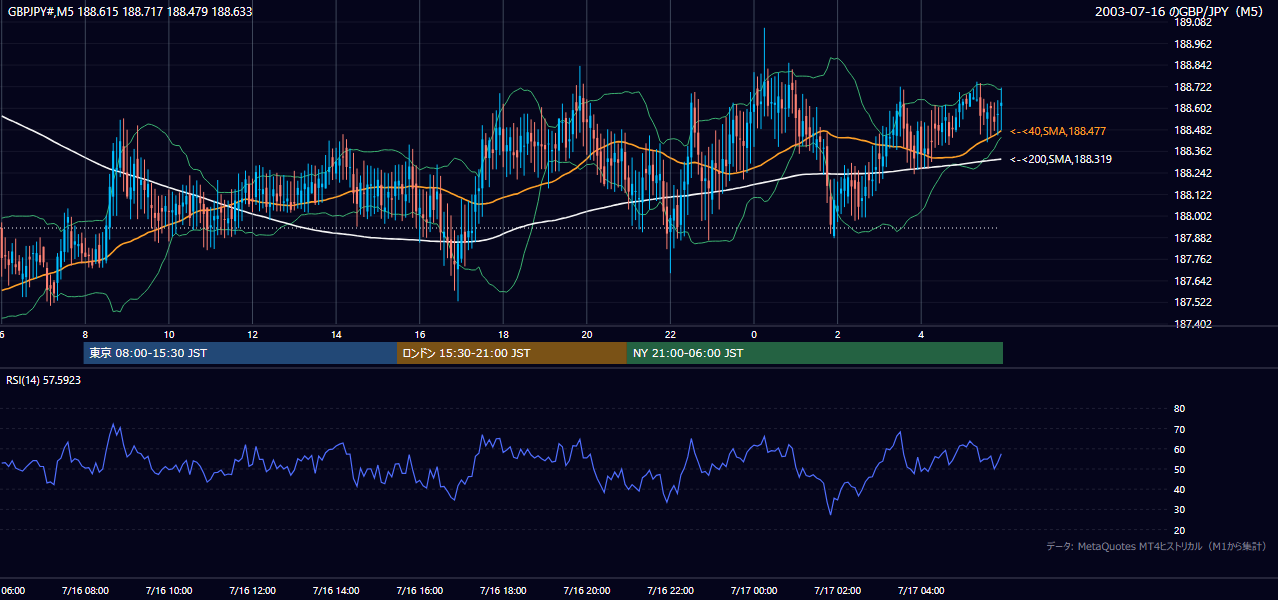Click price level 188.362 on the axis

click(1193, 151)
